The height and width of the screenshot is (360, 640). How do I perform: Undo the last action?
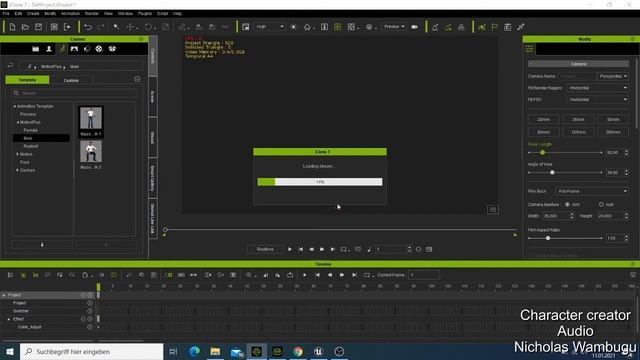coord(88,27)
